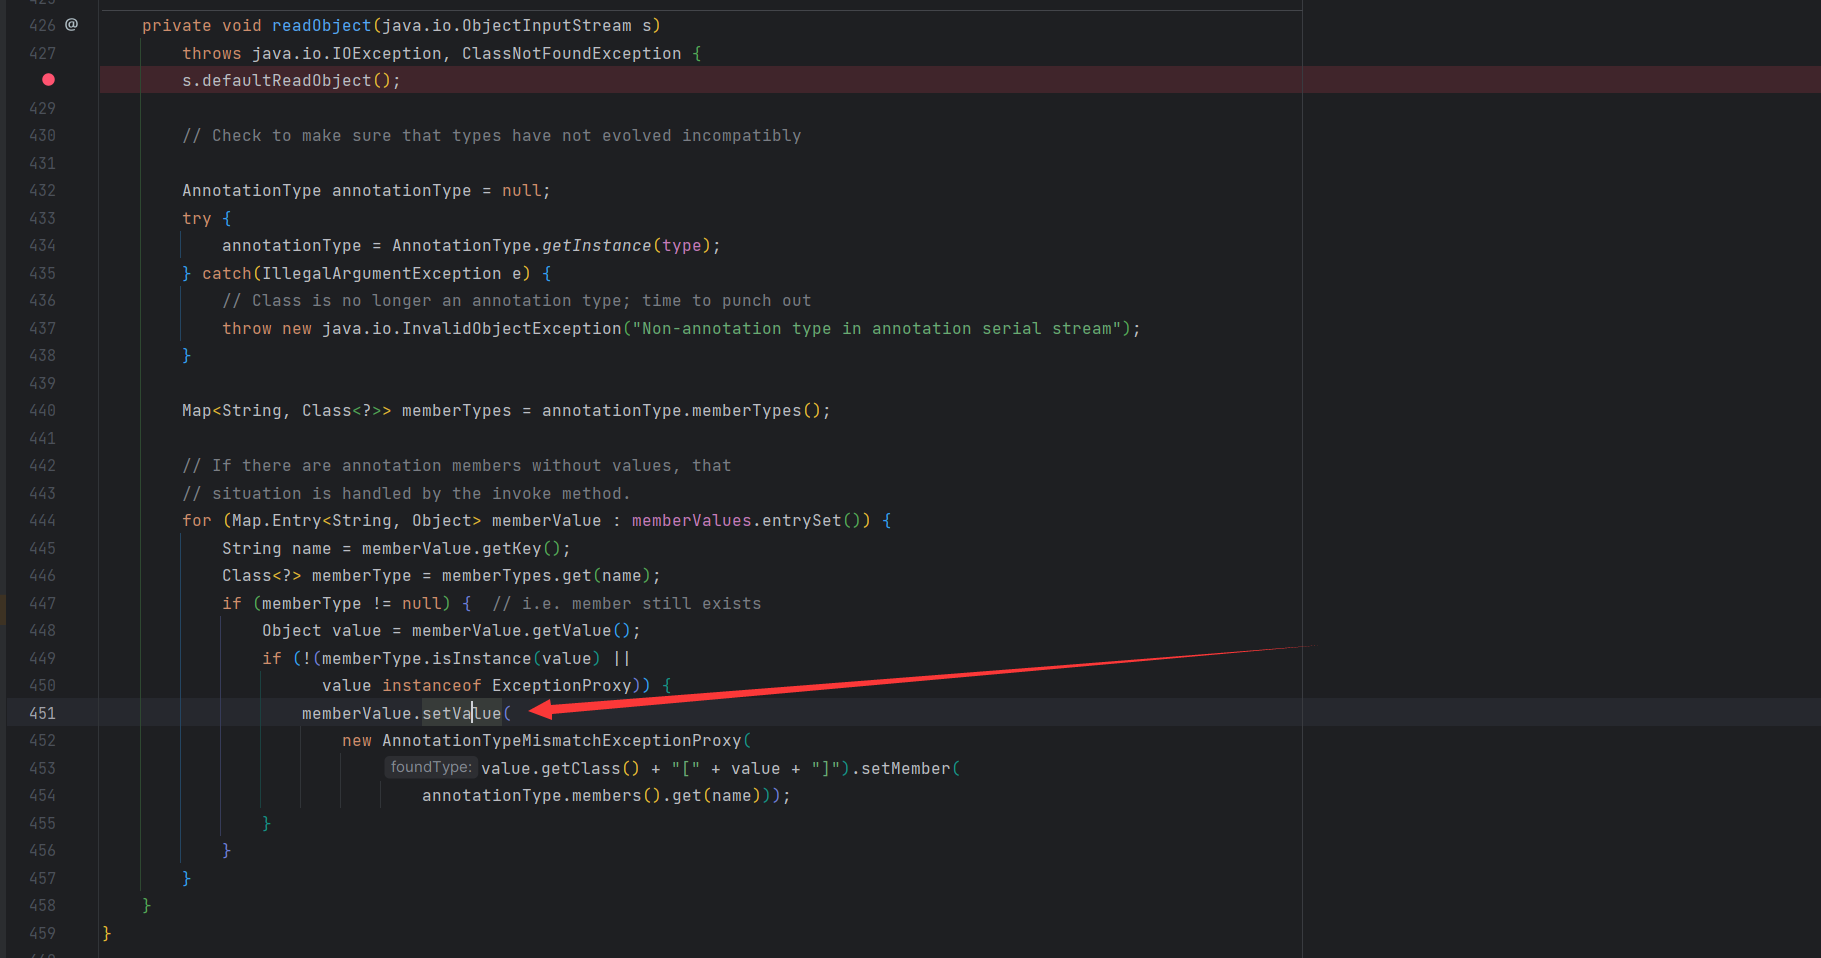Click the "Check to make sure" comment
Viewport: 1821px width, 958px height.
(x=491, y=136)
